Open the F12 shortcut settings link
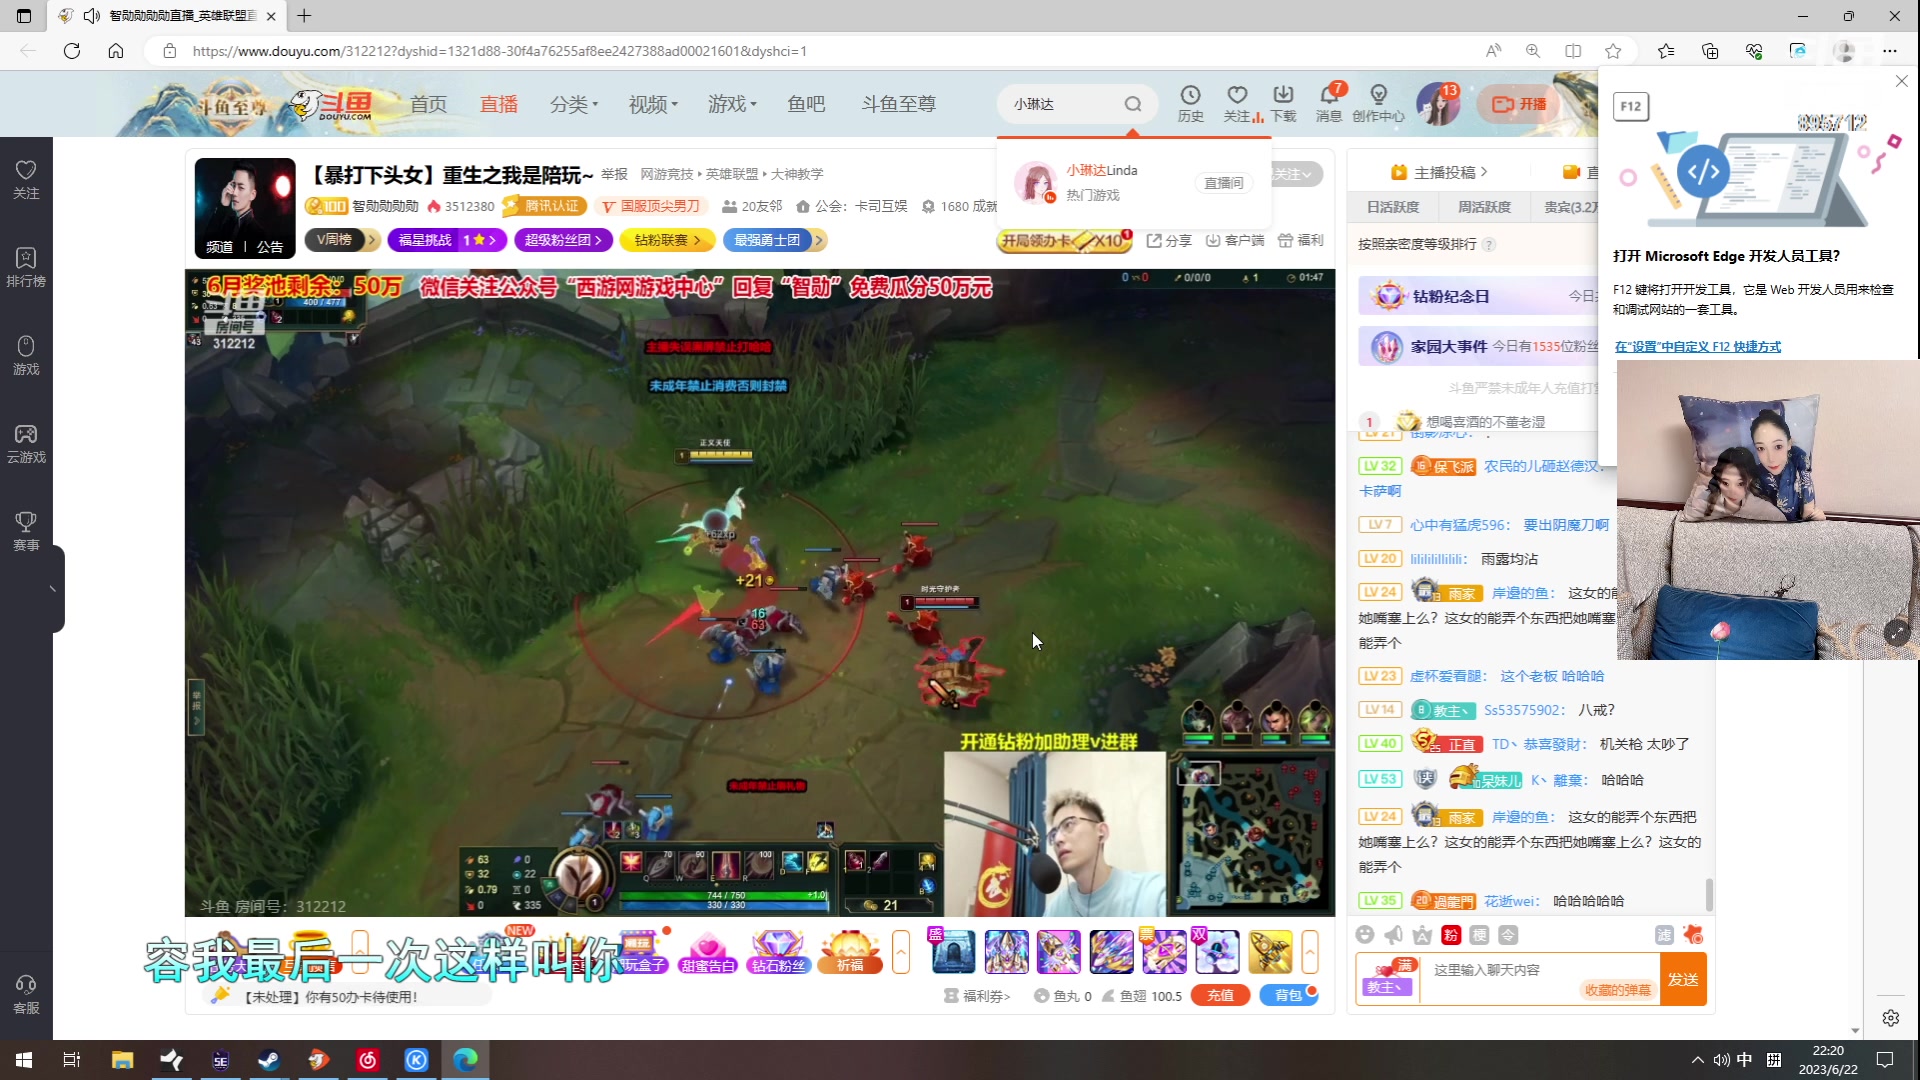This screenshot has width=1920, height=1080. coord(1697,347)
